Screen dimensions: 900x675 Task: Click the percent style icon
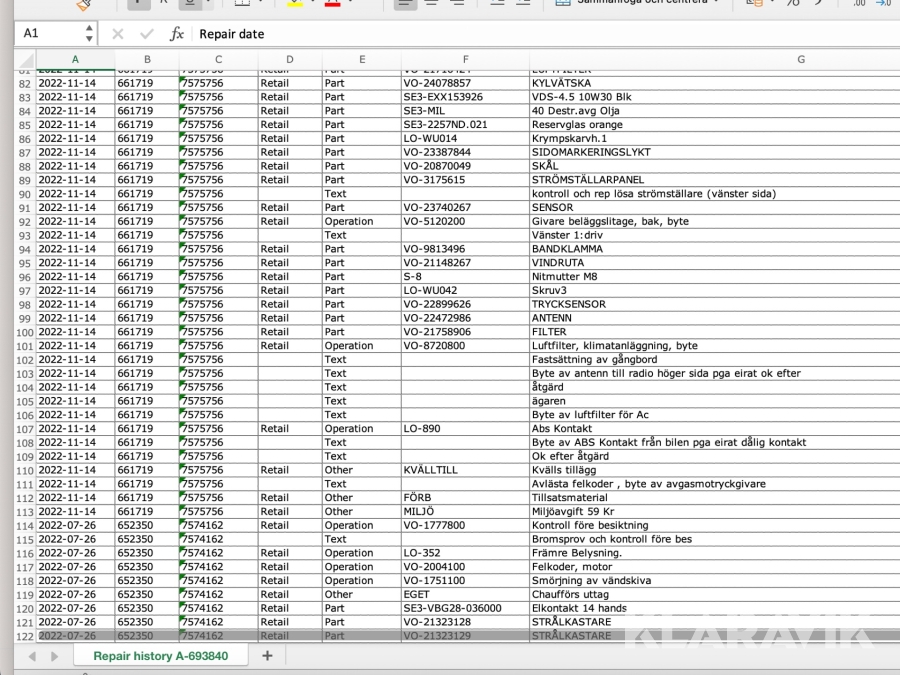(x=792, y=3)
